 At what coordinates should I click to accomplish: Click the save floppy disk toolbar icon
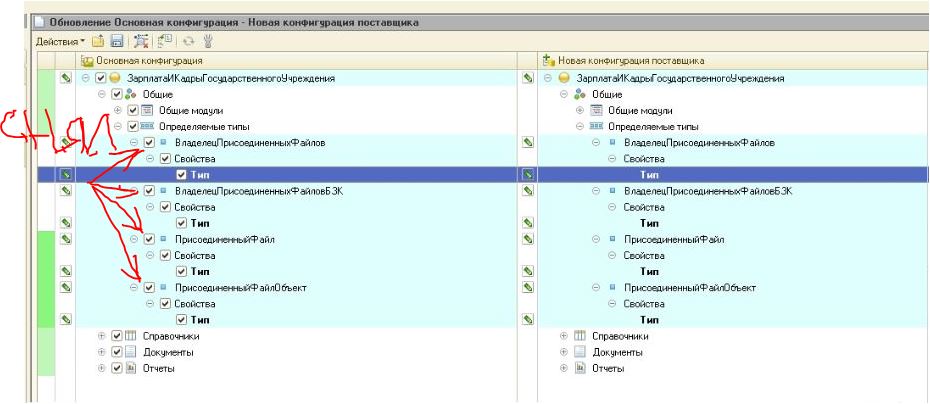116,42
